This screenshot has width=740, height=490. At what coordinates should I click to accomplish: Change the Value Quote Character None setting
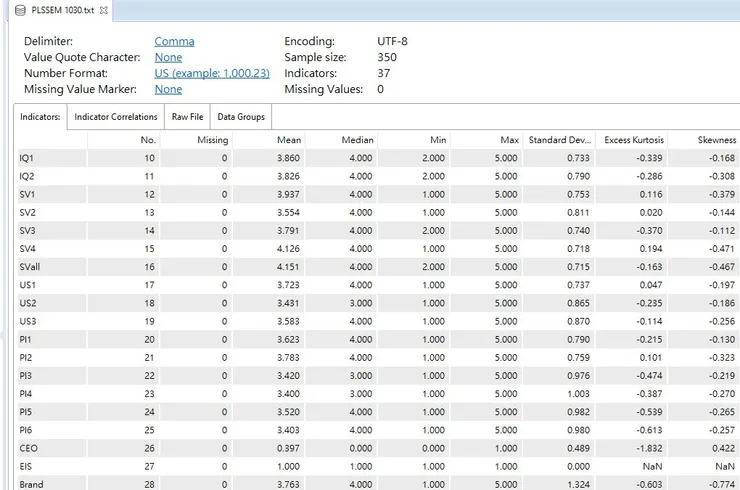coord(168,57)
